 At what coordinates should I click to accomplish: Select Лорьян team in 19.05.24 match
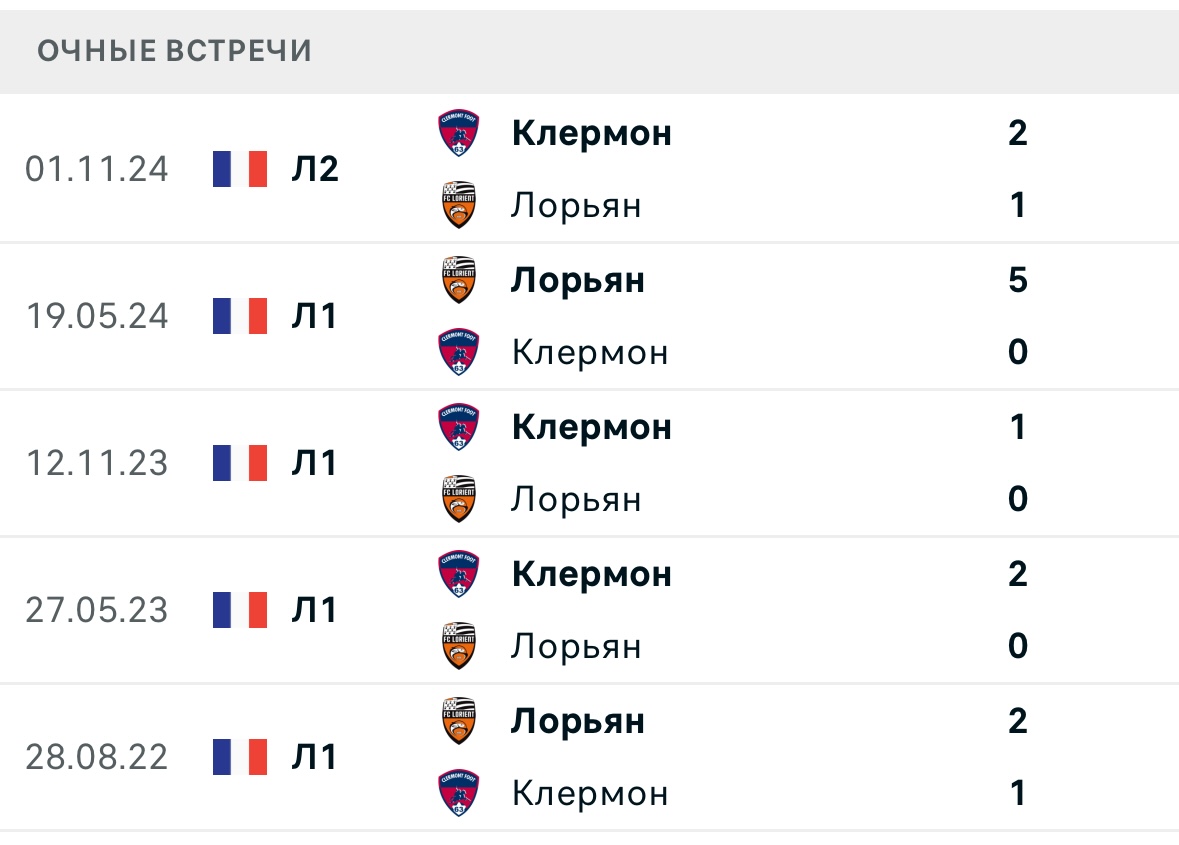click(x=577, y=280)
